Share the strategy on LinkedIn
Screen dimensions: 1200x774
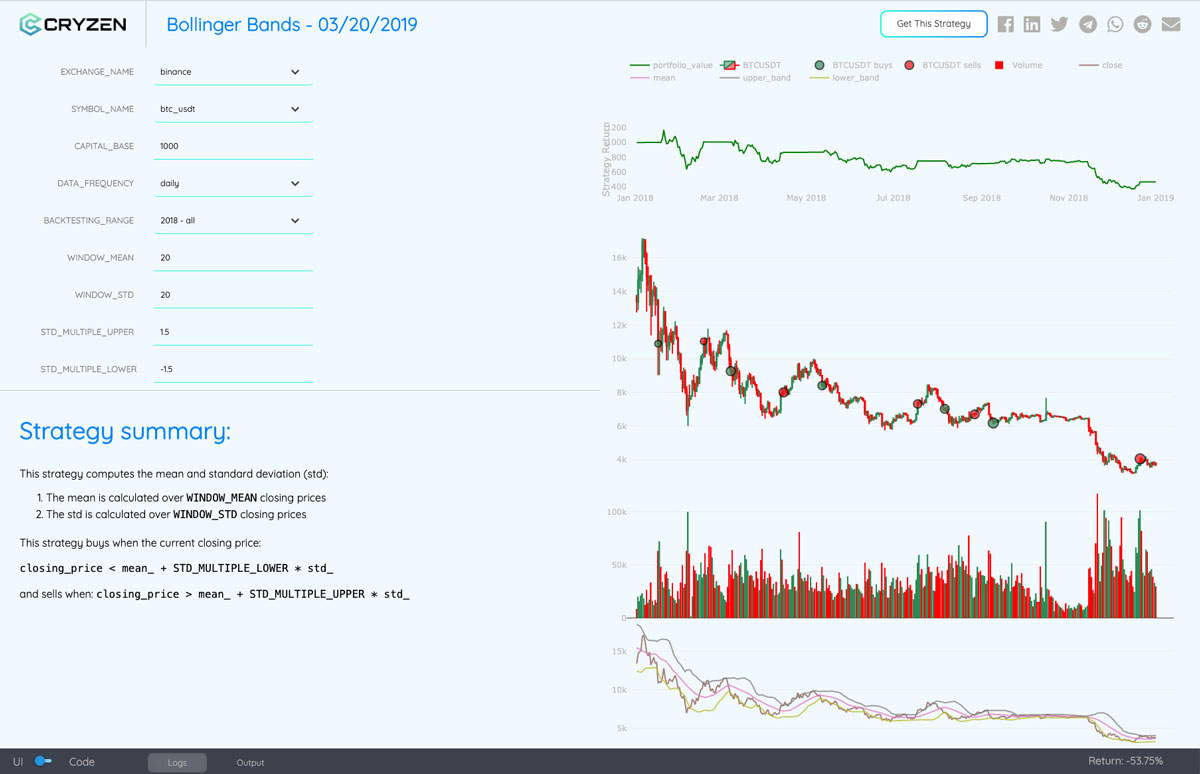coord(1032,23)
